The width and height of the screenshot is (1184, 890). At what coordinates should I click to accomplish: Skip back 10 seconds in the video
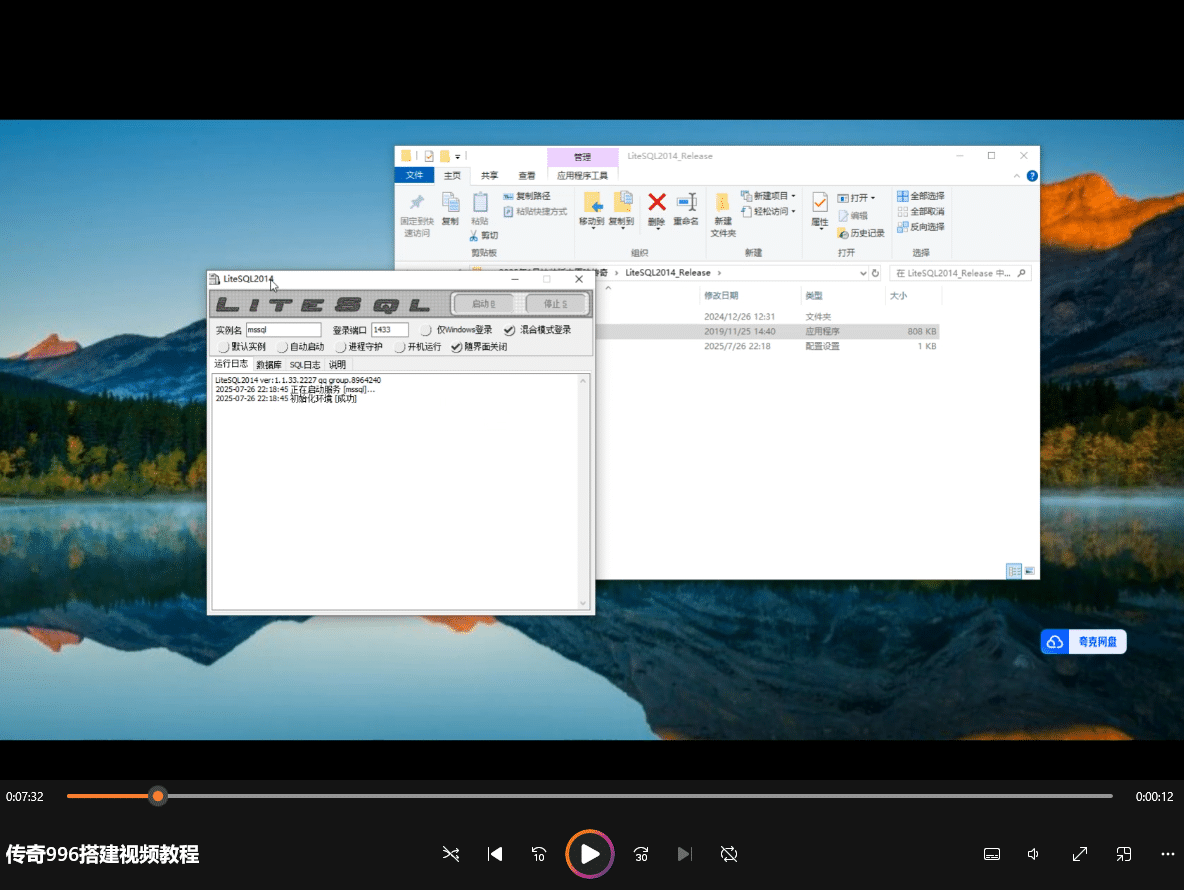539,854
